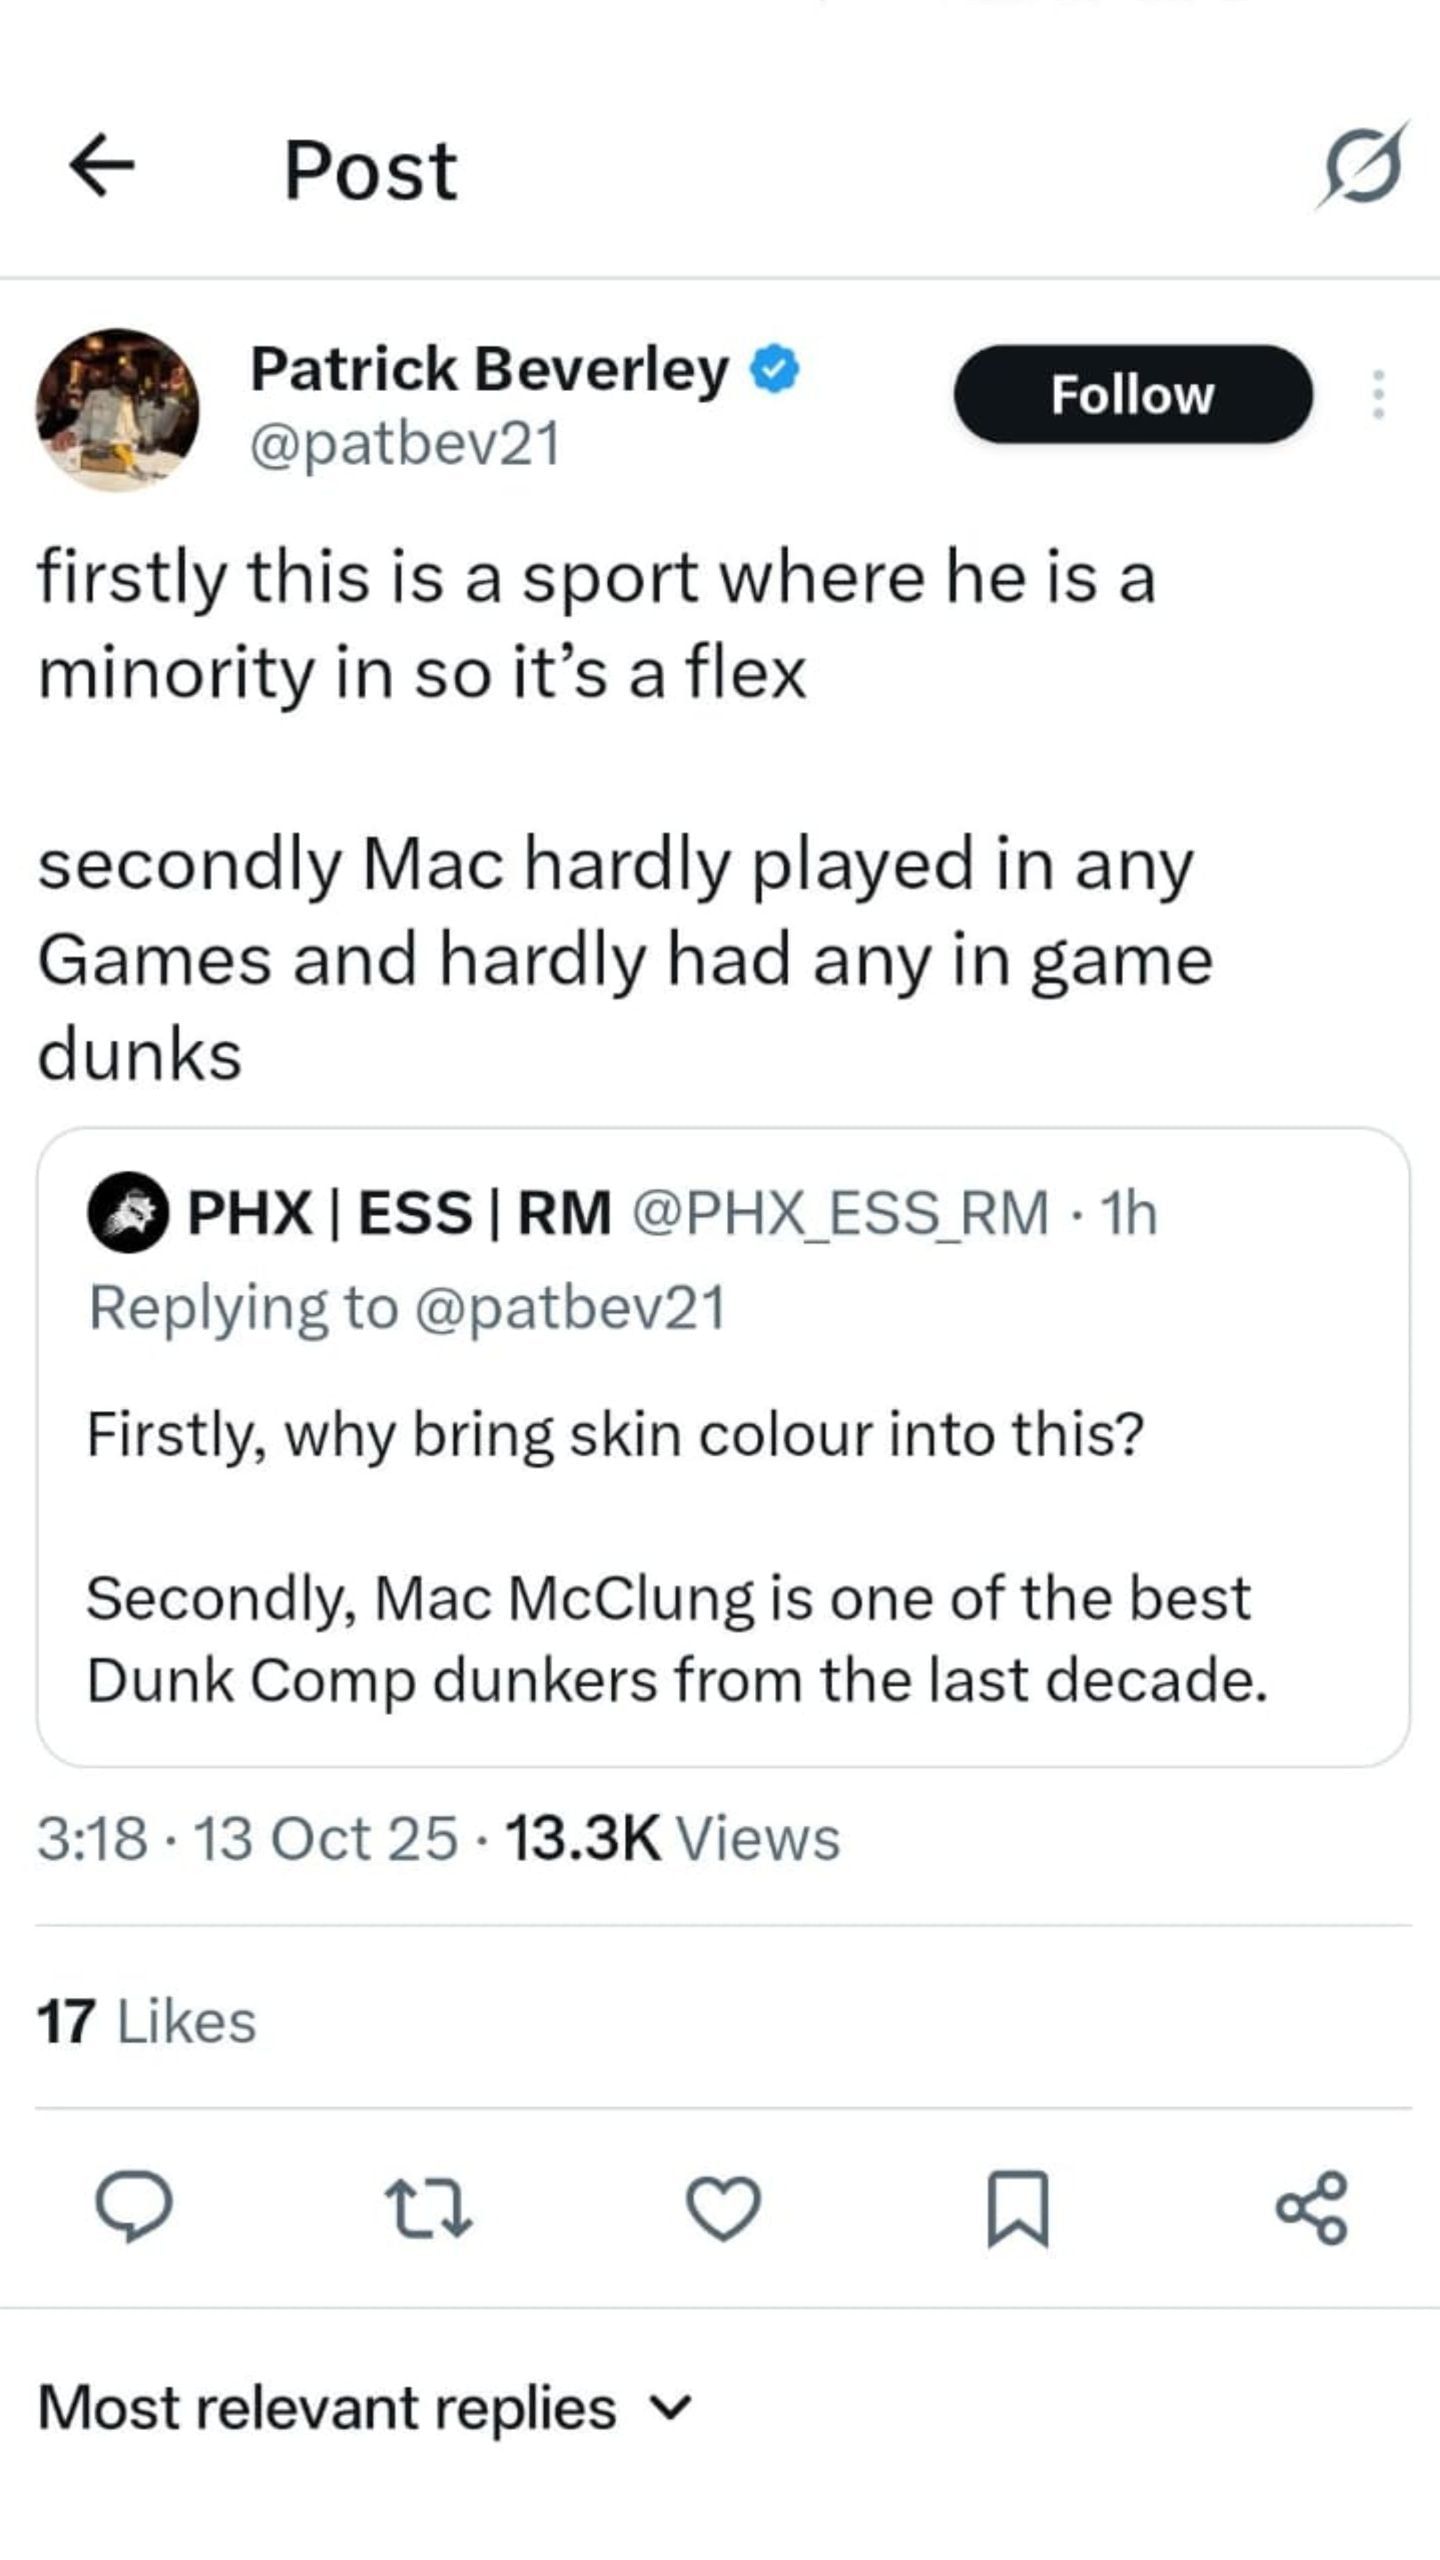Image resolution: width=1440 pixels, height=2560 pixels.
Task: Share the post via share icon
Action: click(x=1312, y=2209)
